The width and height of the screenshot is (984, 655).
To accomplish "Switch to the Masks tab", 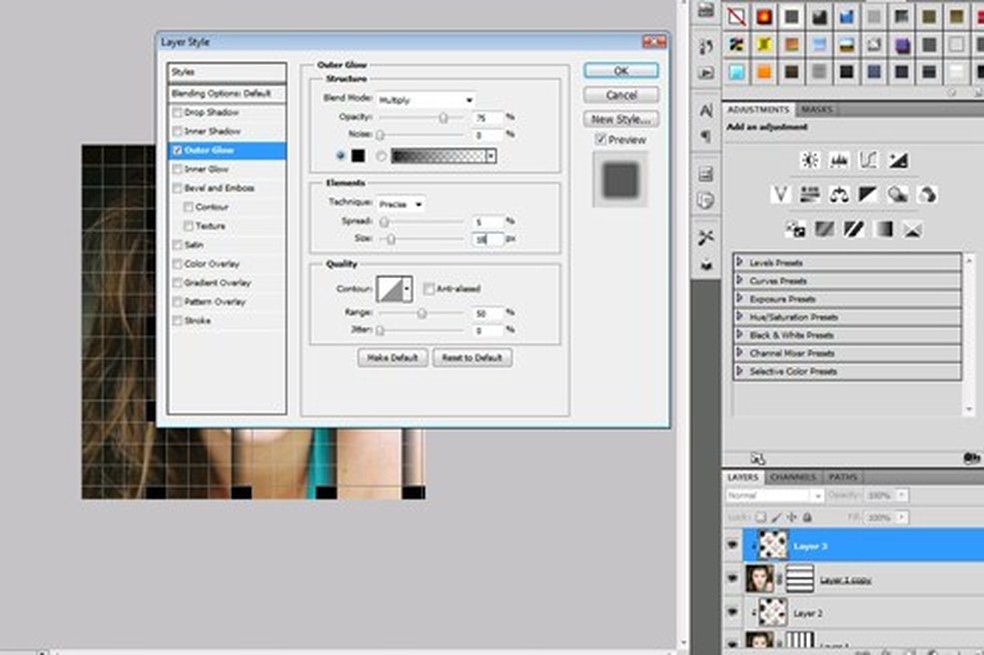I will point(817,109).
